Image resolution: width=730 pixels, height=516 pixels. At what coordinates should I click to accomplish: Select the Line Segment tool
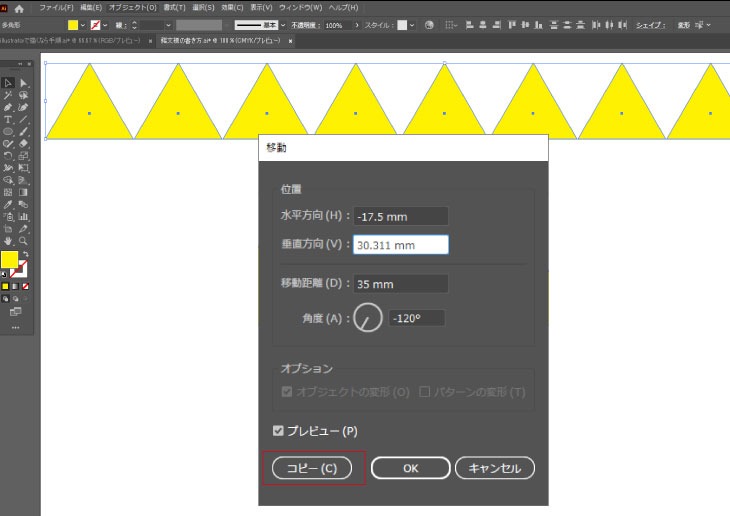pyautogui.click(x=23, y=119)
